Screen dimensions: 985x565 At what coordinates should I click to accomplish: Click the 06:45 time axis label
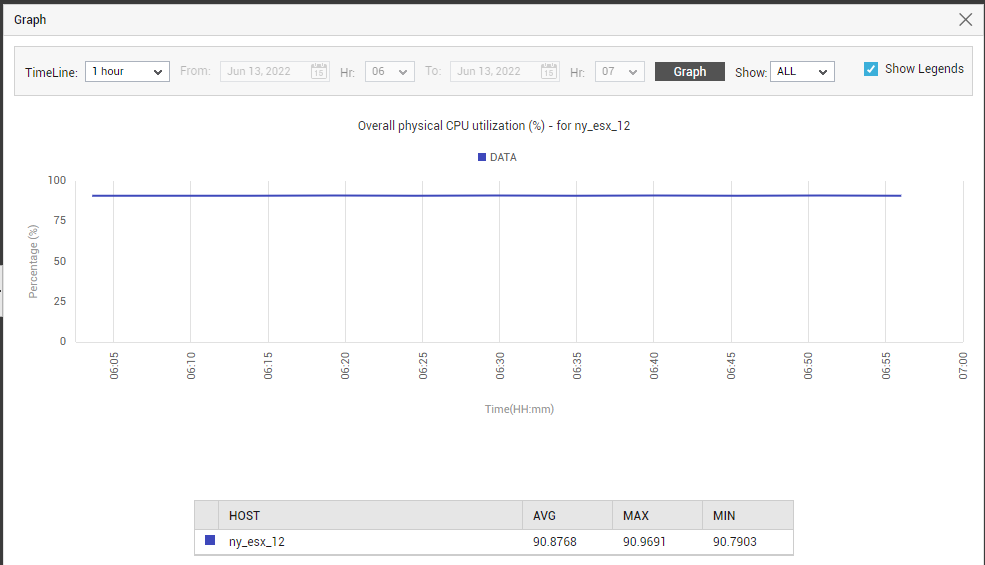click(x=731, y=366)
